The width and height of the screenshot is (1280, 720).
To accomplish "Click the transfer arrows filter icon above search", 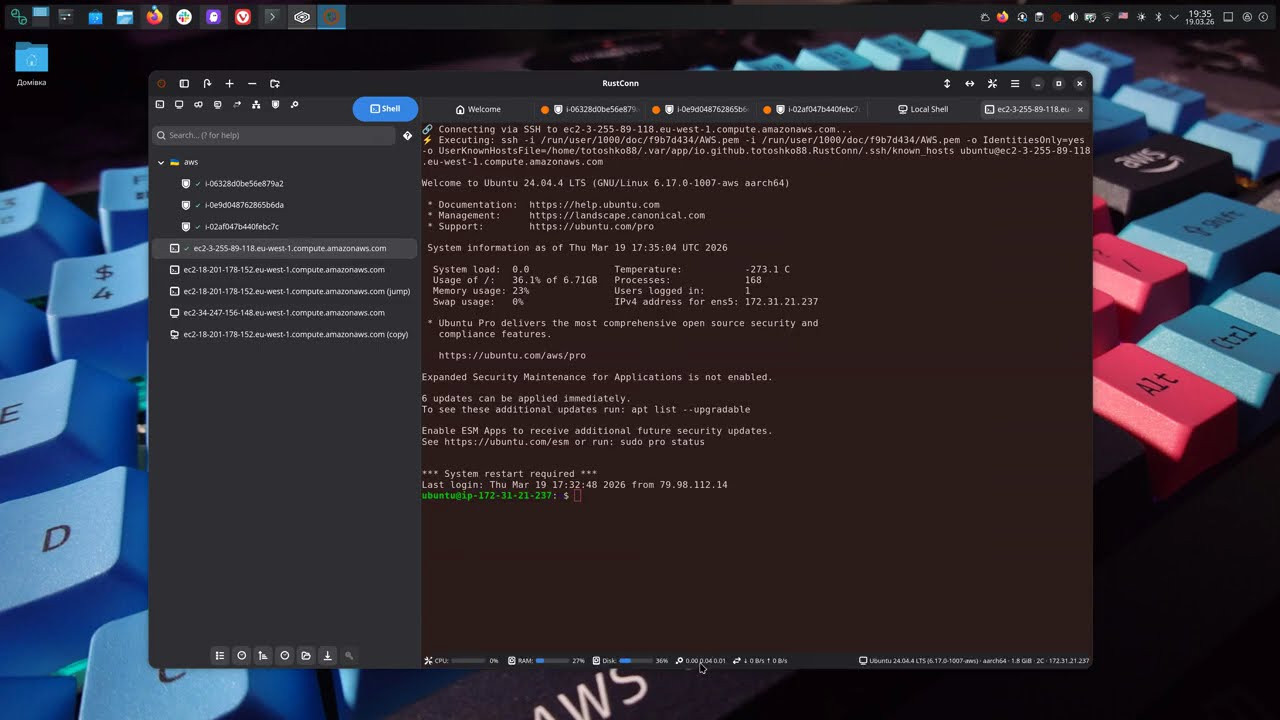I will [237, 105].
